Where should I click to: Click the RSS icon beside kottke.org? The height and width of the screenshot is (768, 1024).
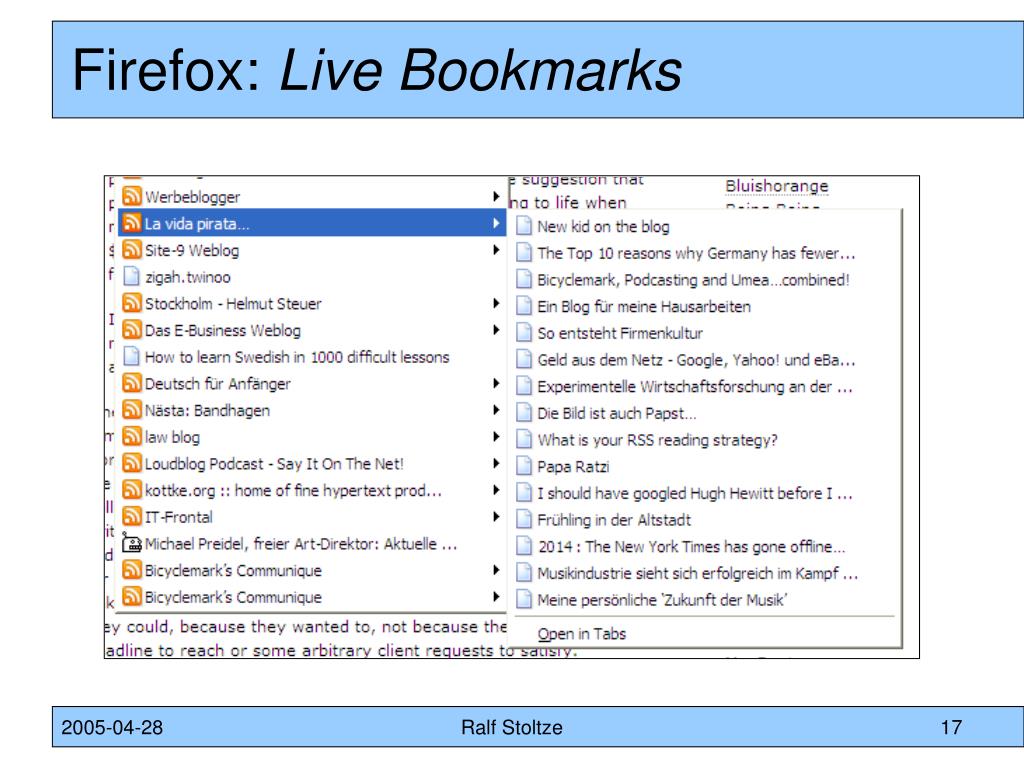pyautogui.click(x=132, y=490)
